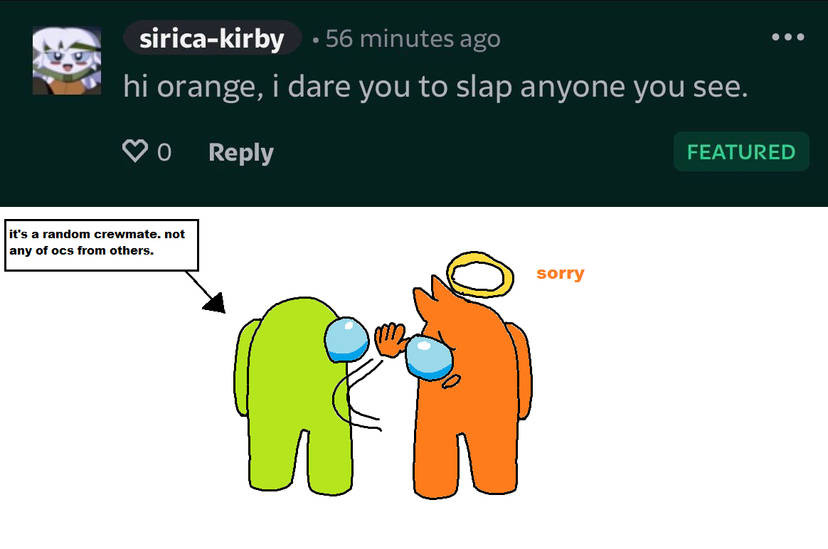Click the green crewmate's blue visor
The width and height of the screenshot is (828, 549).
[x=346, y=339]
